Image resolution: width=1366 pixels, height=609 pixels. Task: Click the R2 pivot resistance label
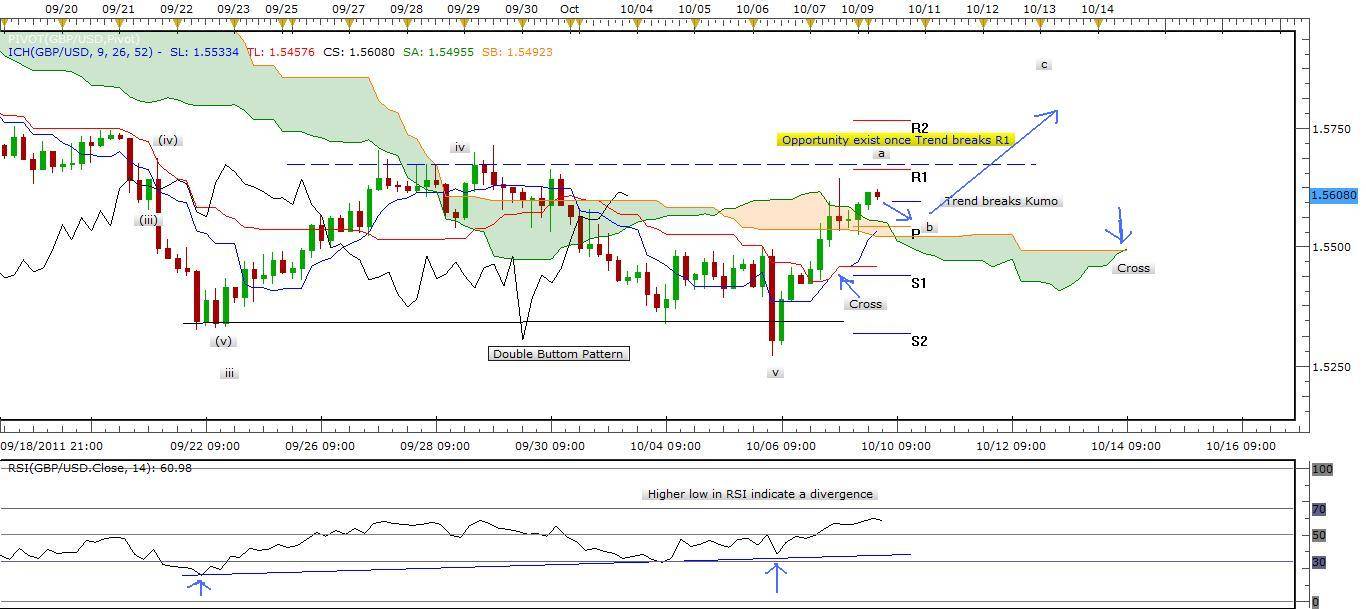click(x=920, y=128)
